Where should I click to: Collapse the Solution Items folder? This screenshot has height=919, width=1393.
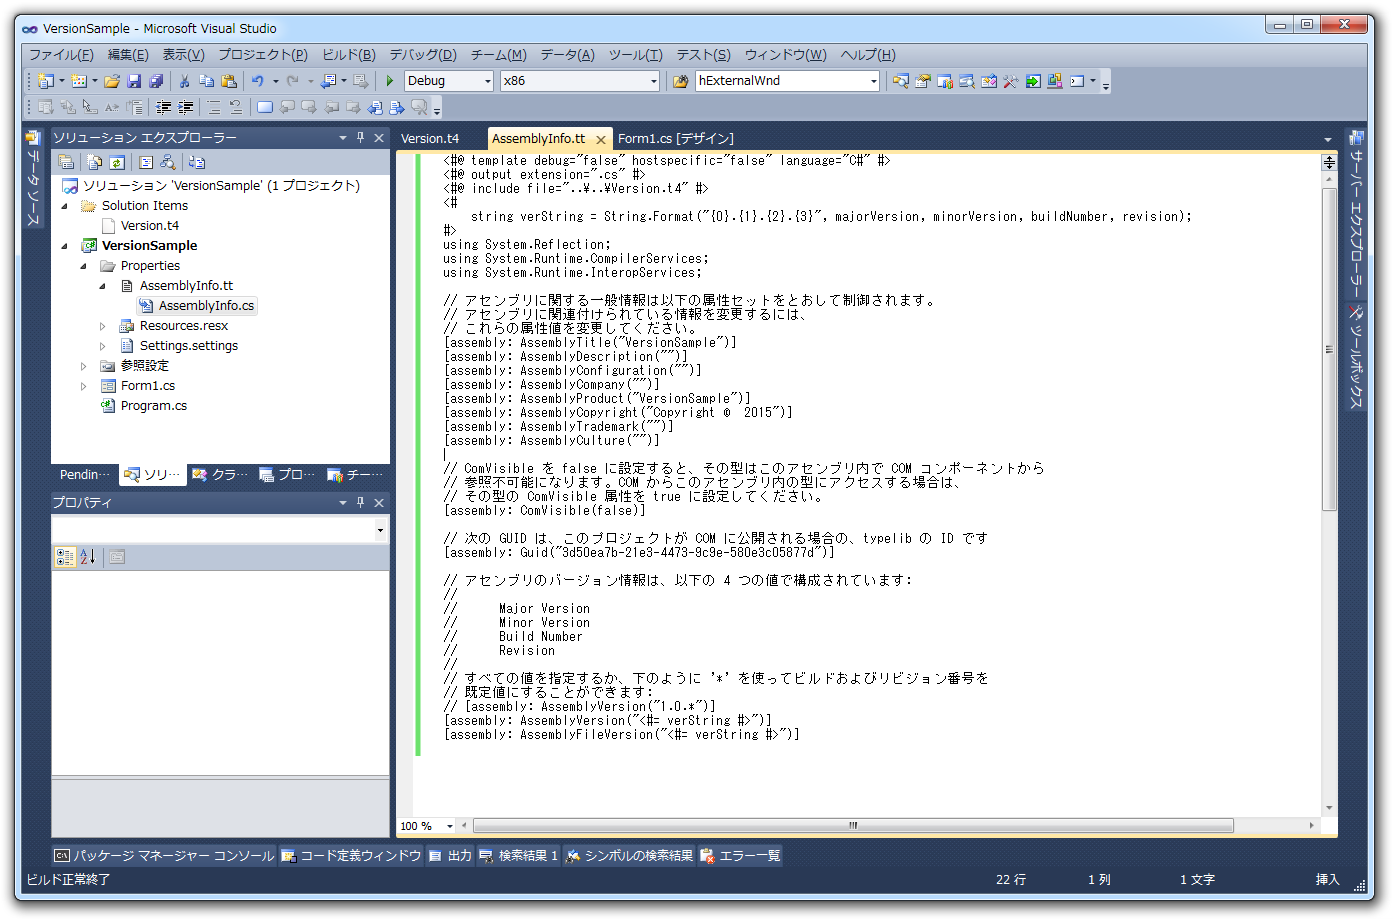65,206
